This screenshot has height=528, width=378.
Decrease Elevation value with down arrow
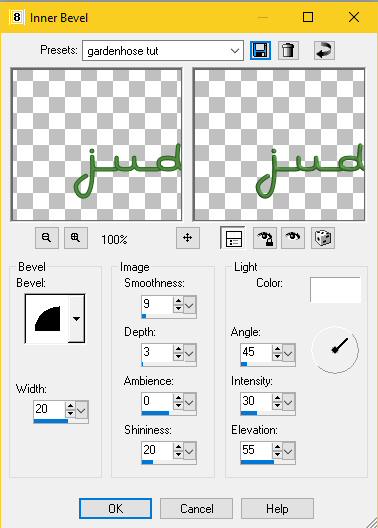click(277, 455)
